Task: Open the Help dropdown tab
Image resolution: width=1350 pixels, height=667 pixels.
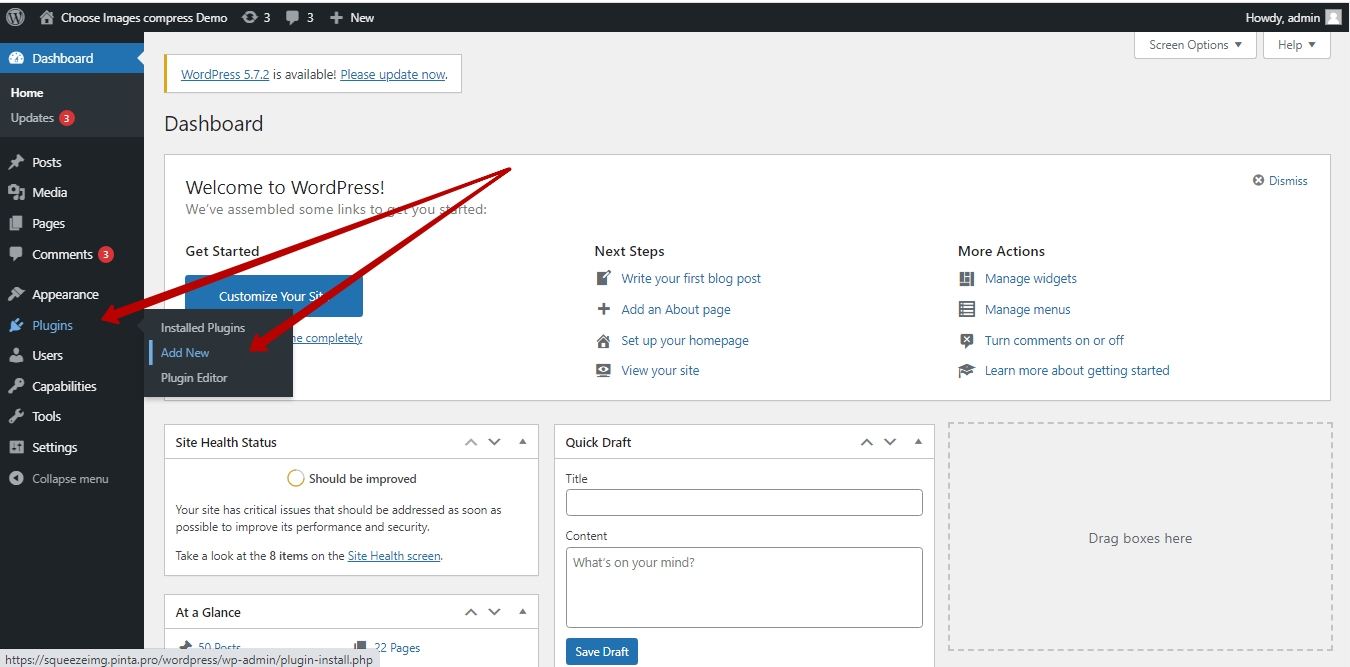Action: pos(1297,45)
